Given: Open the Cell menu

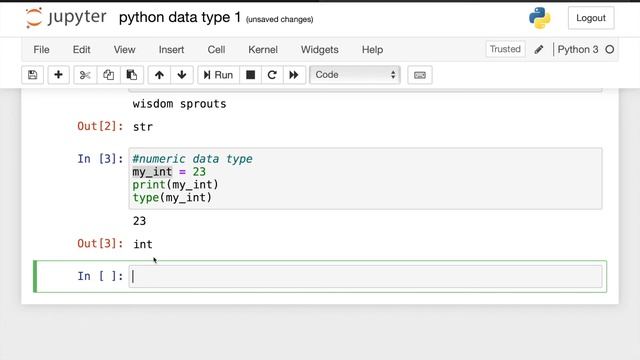Looking at the screenshot, I should click(x=216, y=49).
